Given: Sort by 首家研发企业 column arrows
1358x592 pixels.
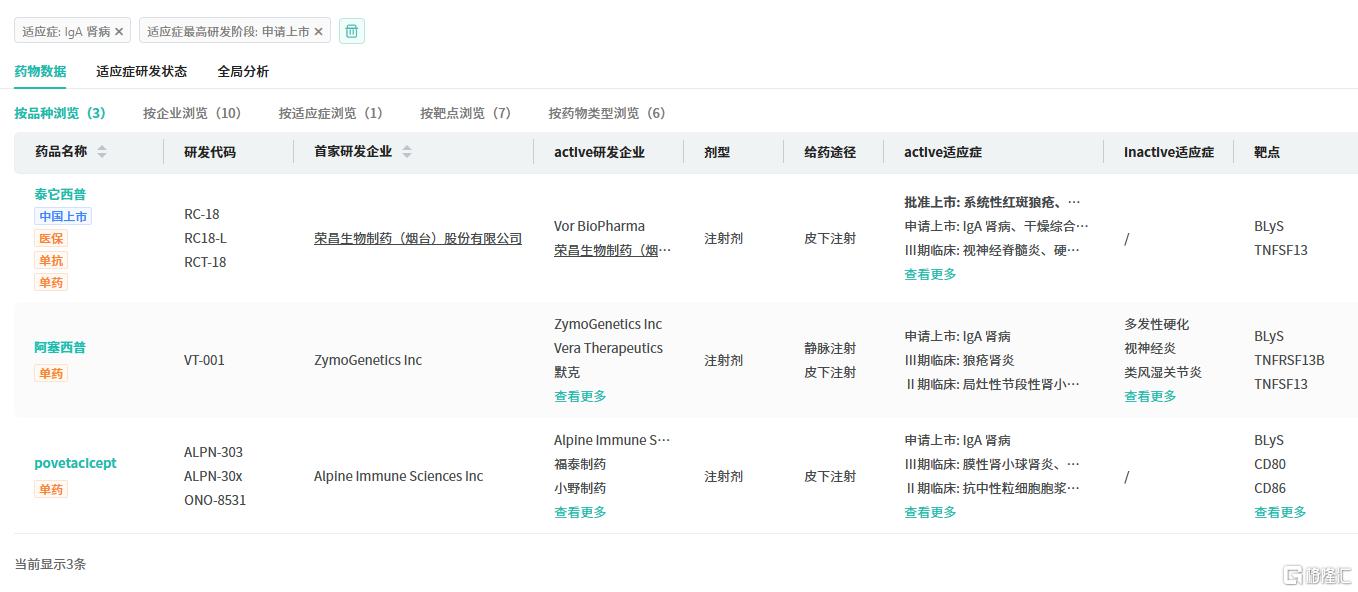Looking at the screenshot, I should point(407,152).
